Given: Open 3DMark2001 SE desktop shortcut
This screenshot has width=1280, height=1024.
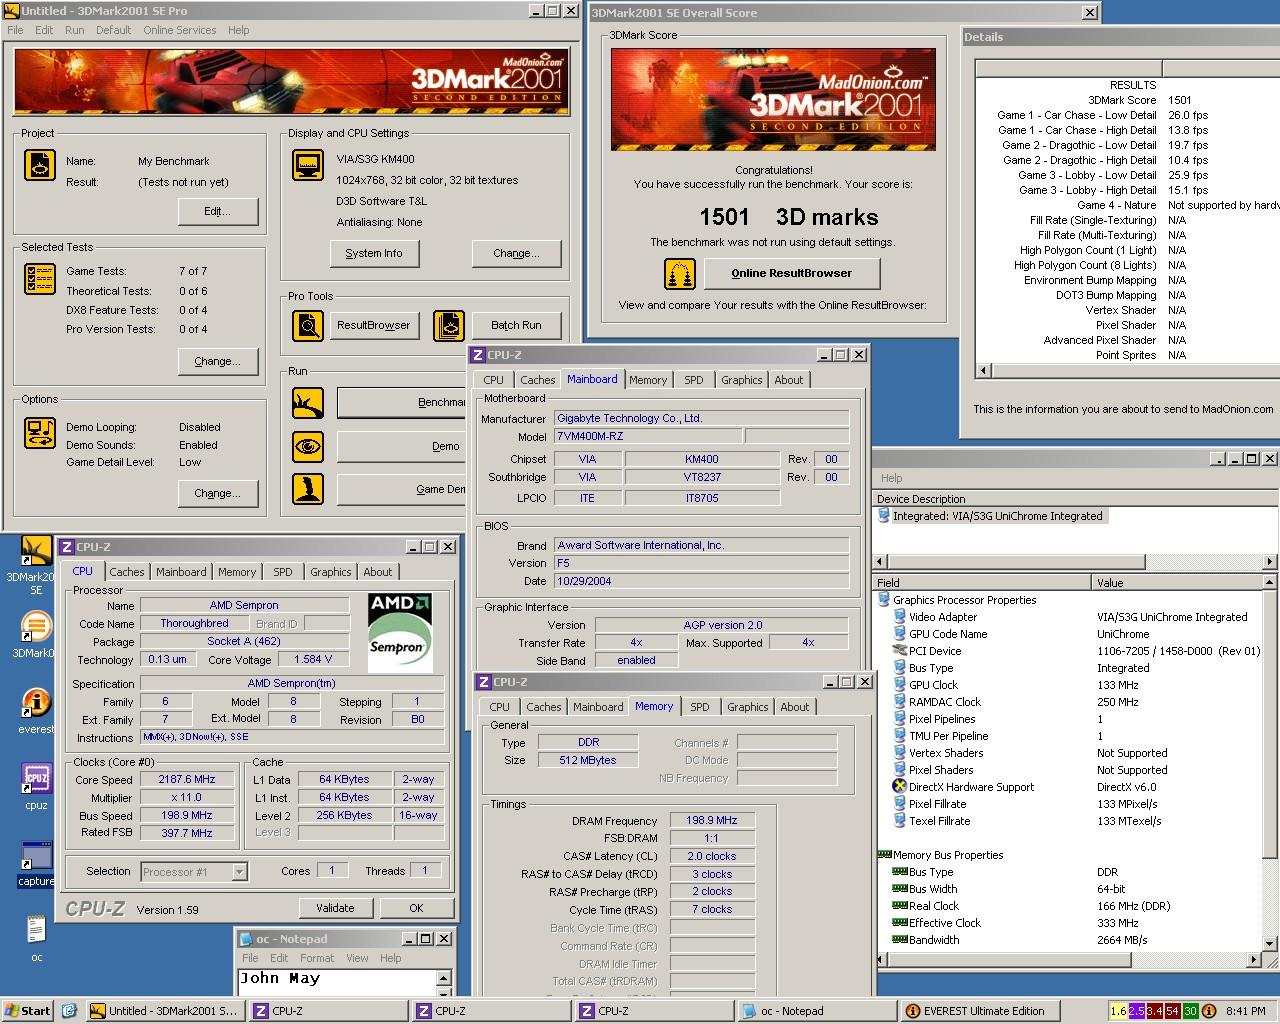Looking at the screenshot, I should [36, 565].
